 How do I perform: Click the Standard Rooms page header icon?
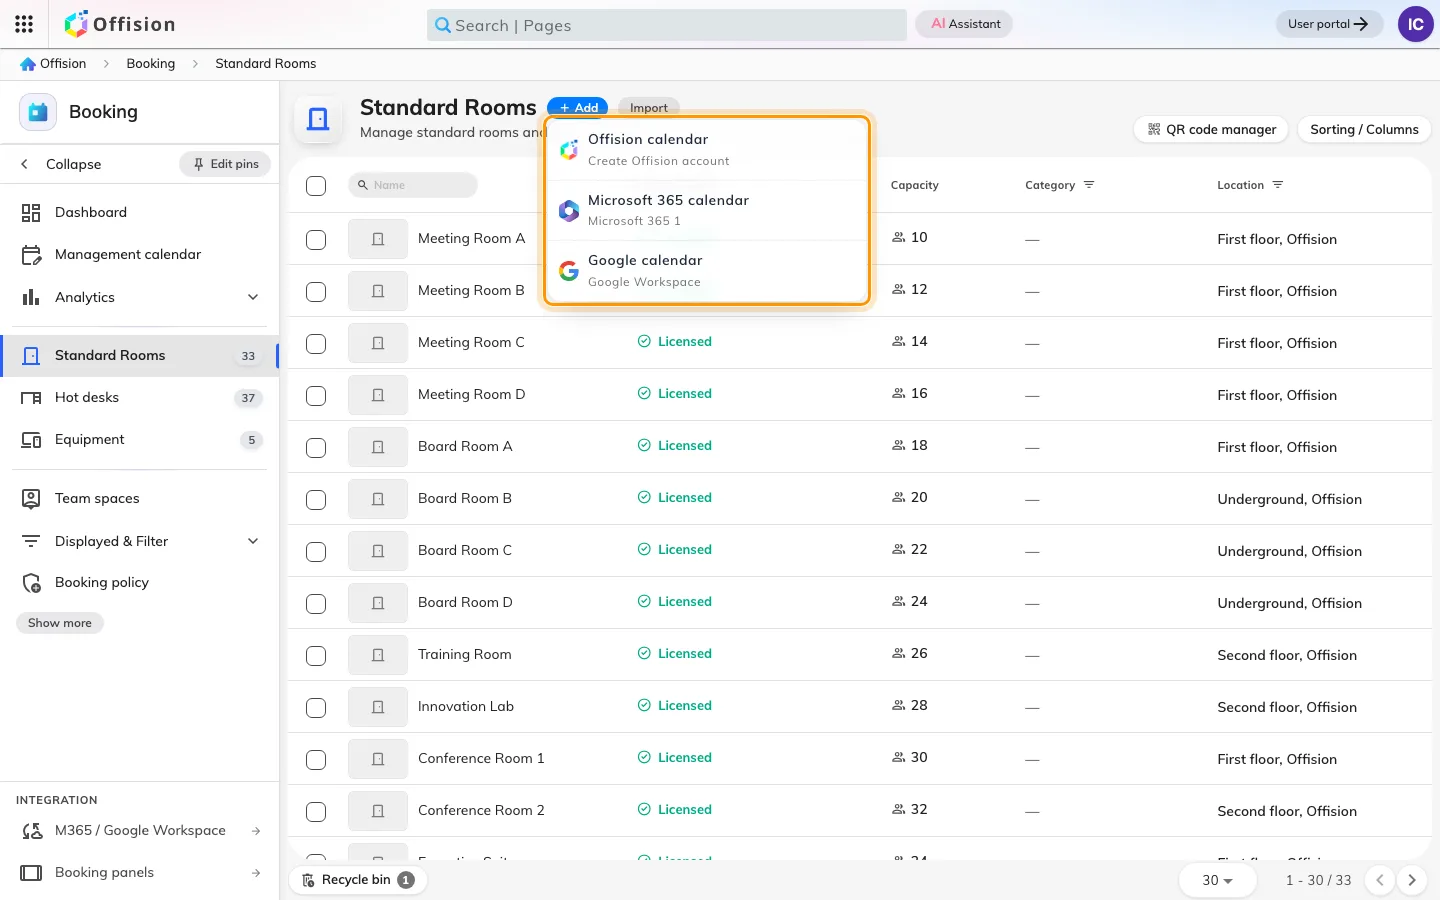click(318, 119)
